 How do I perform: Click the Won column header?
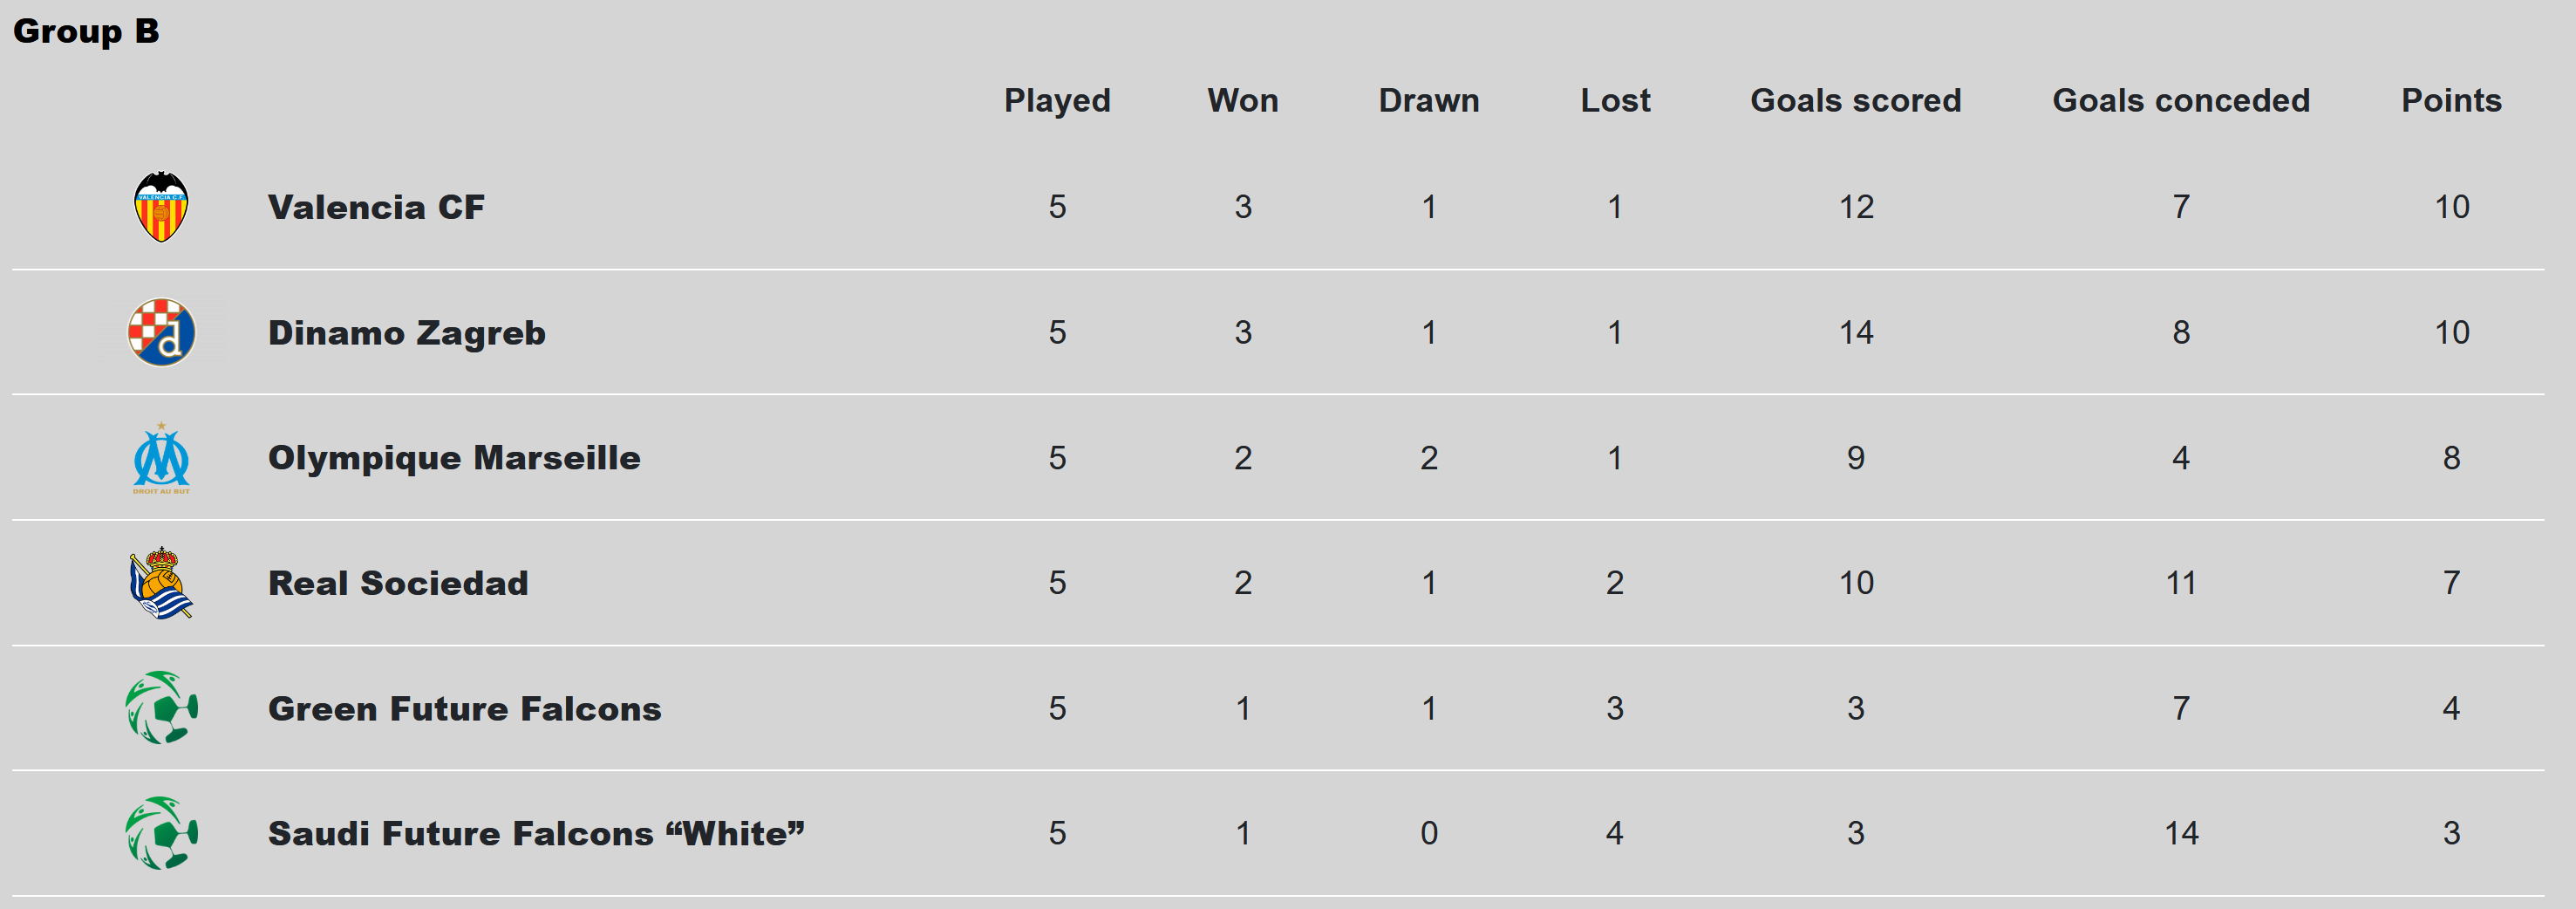point(1242,100)
